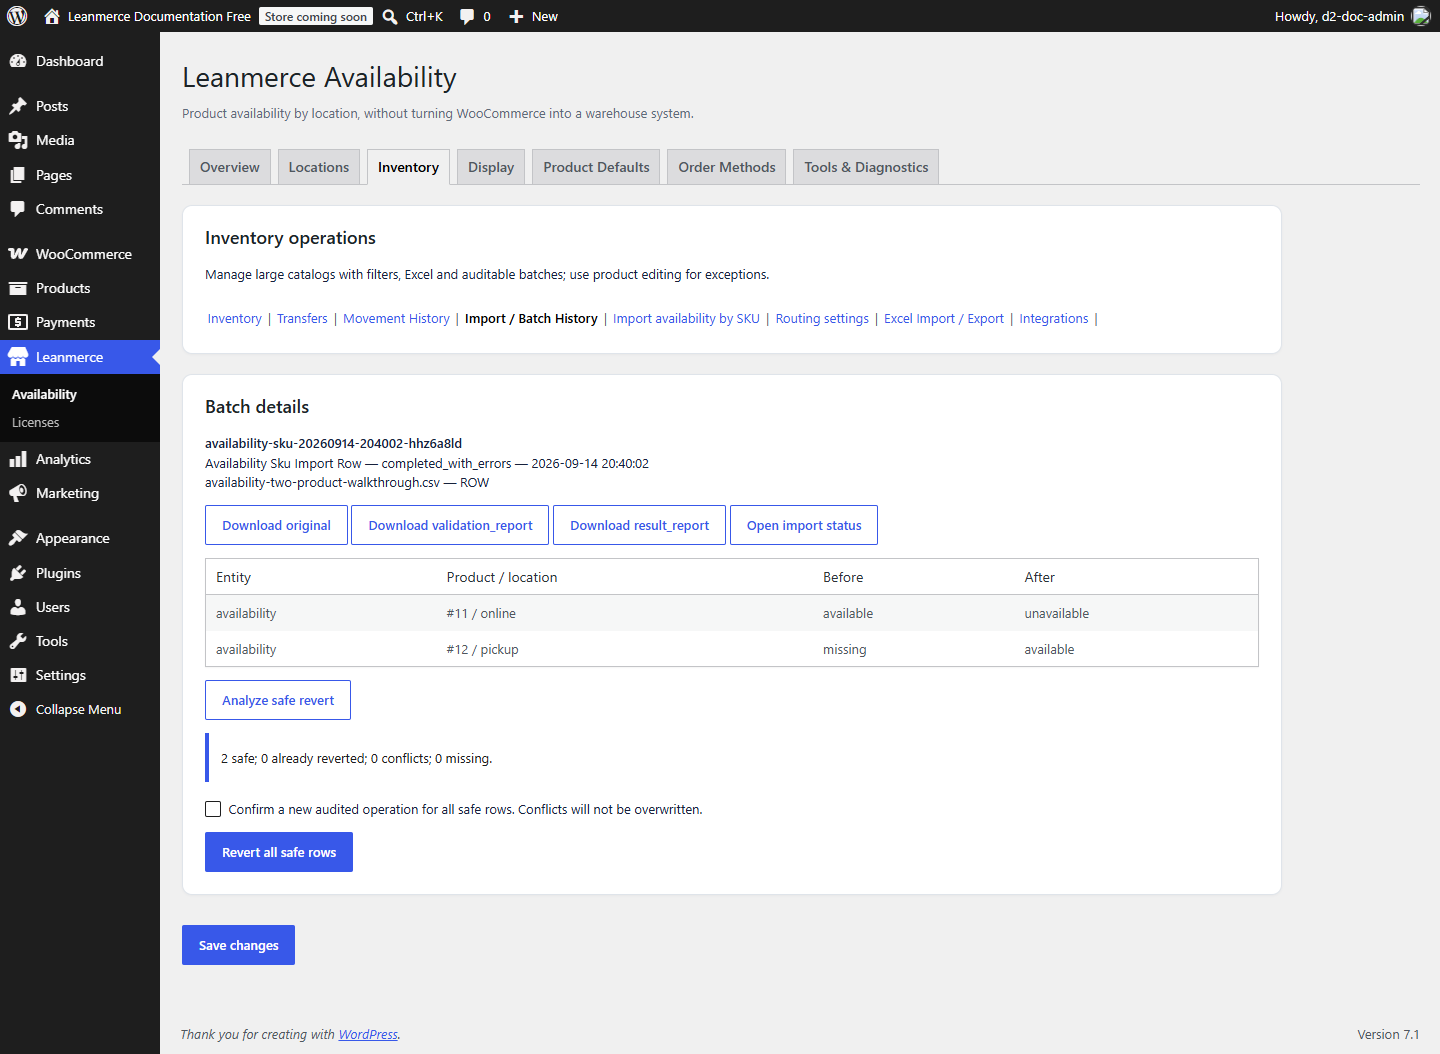Click the Leanmerce Documentation Free site name

click(159, 17)
